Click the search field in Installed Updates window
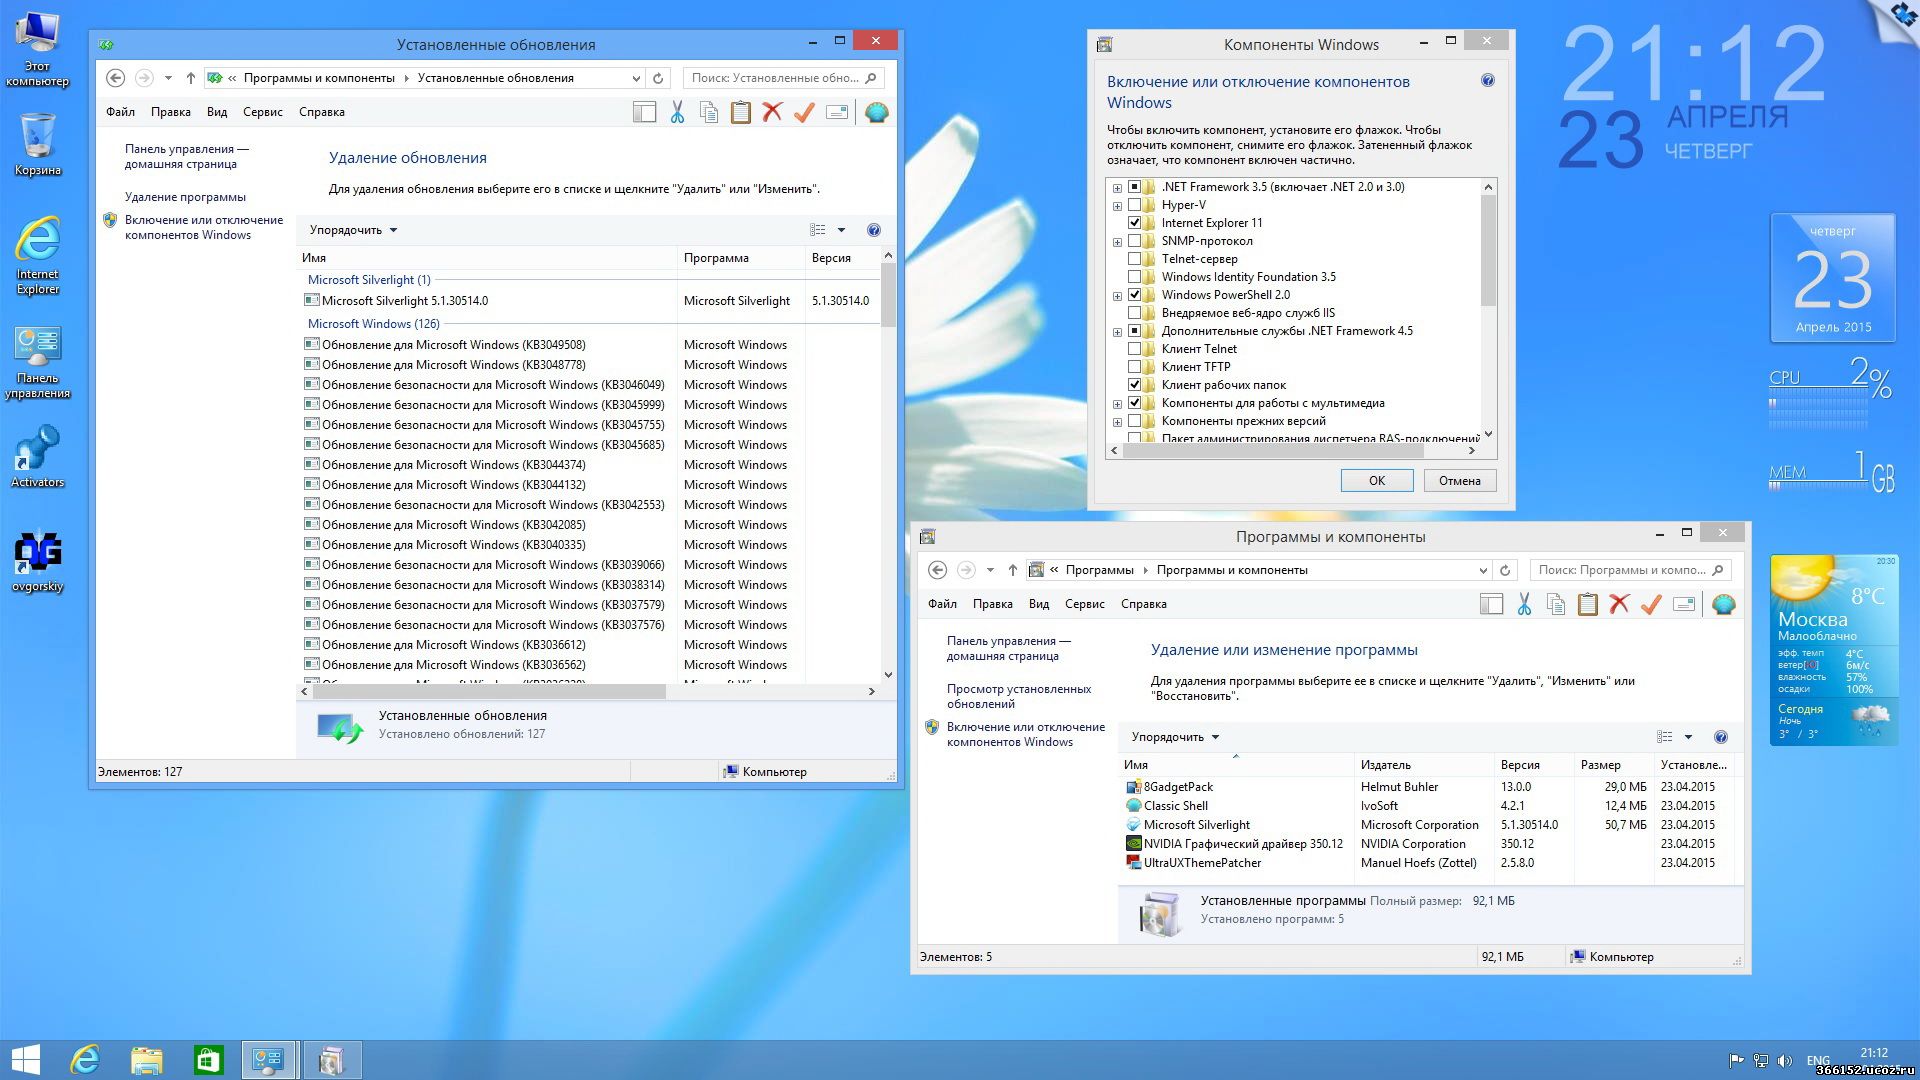Viewport: 1920px width, 1080px height. pyautogui.click(x=783, y=78)
